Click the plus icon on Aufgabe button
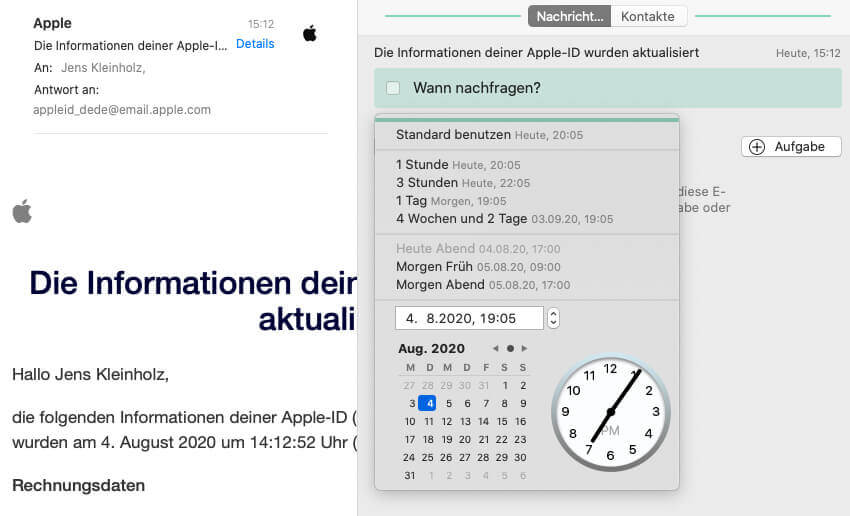The height and width of the screenshot is (516, 850). (x=757, y=147)
